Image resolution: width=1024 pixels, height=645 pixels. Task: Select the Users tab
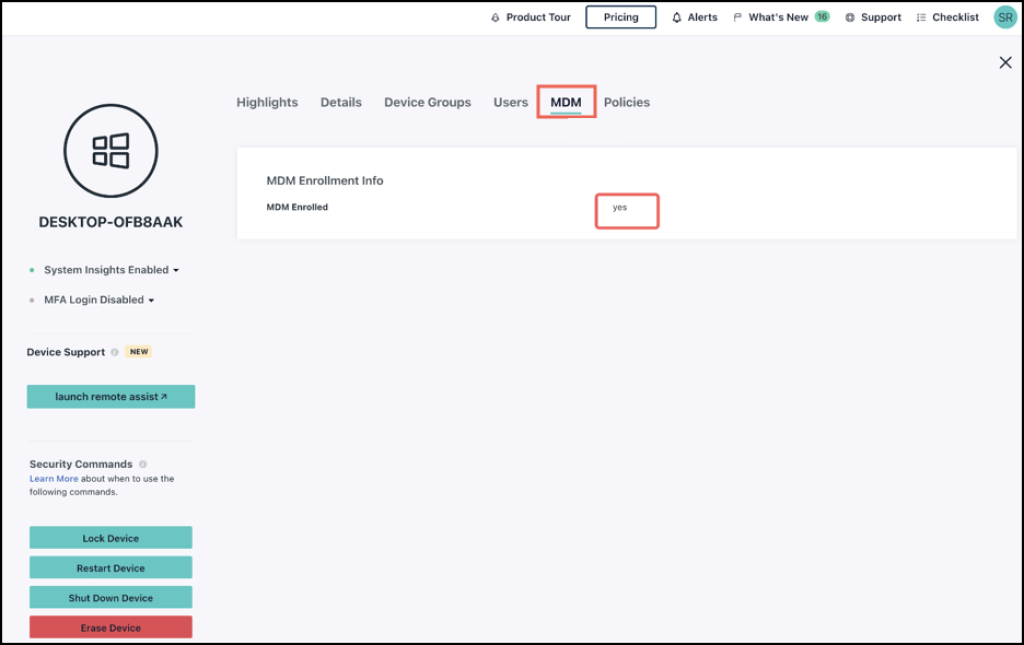pyautogui.click(x=510, y=102)
